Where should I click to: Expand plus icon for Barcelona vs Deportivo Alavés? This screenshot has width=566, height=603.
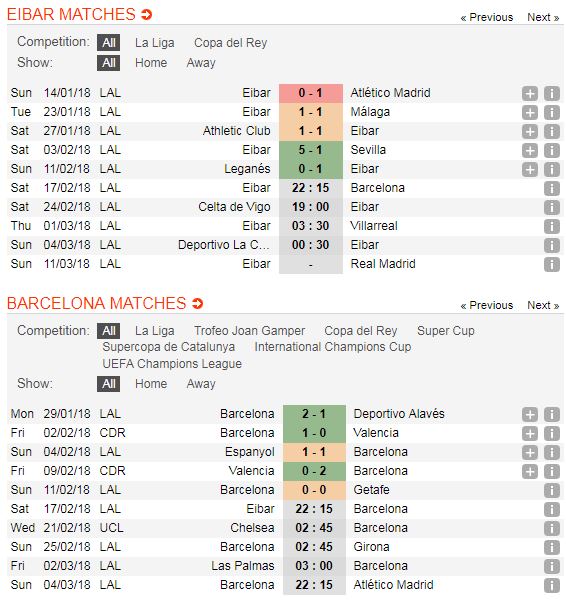point(529,415)
